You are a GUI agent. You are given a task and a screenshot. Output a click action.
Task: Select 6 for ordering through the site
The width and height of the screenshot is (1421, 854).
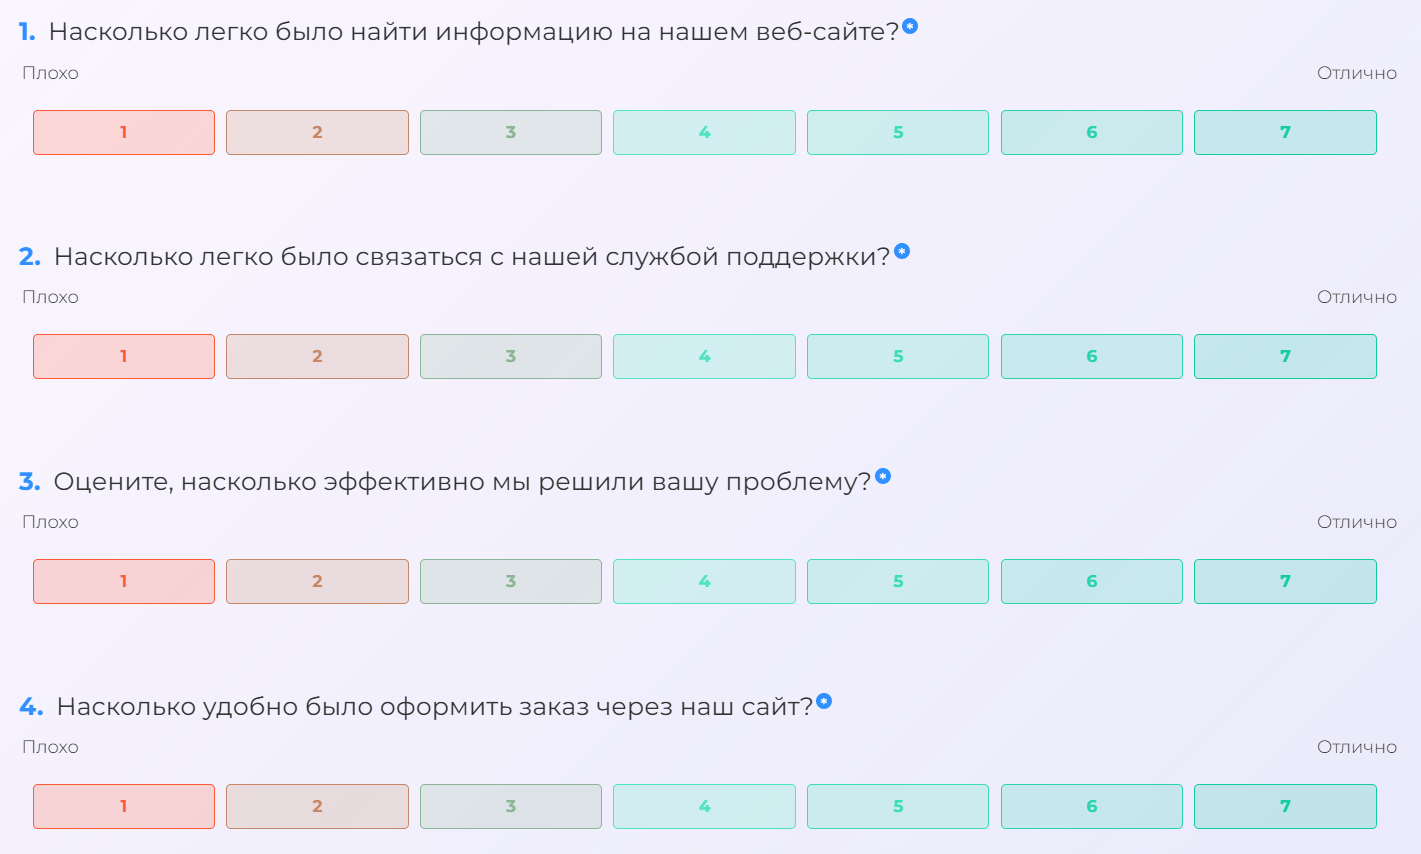1092,806
